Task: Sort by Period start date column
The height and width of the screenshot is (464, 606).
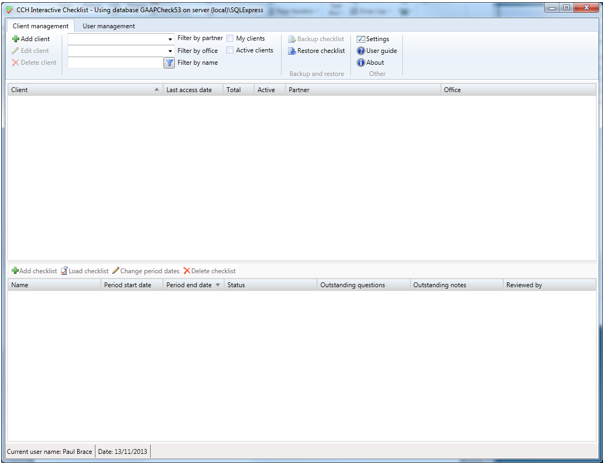Action: pos(132,285)
